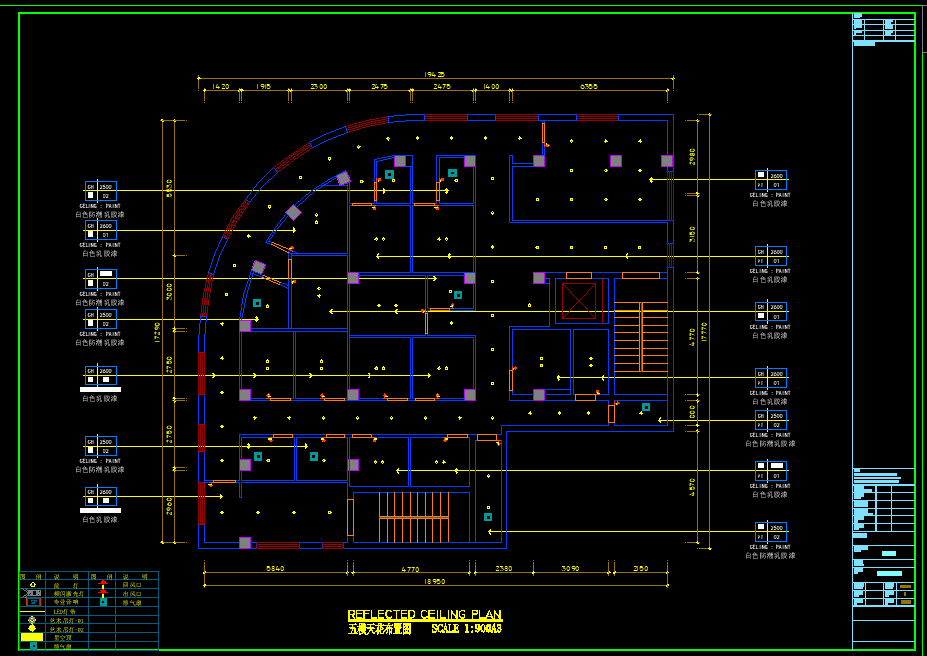
Task: Select the LED strip line sample in legend
Action: (33, 612)
